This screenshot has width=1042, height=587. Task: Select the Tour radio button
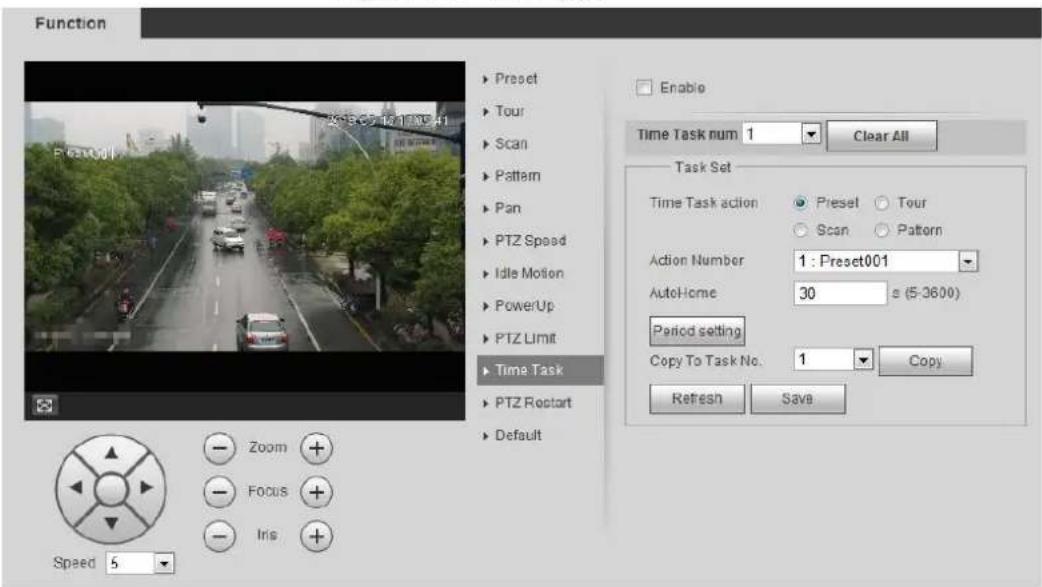[881, 203]
